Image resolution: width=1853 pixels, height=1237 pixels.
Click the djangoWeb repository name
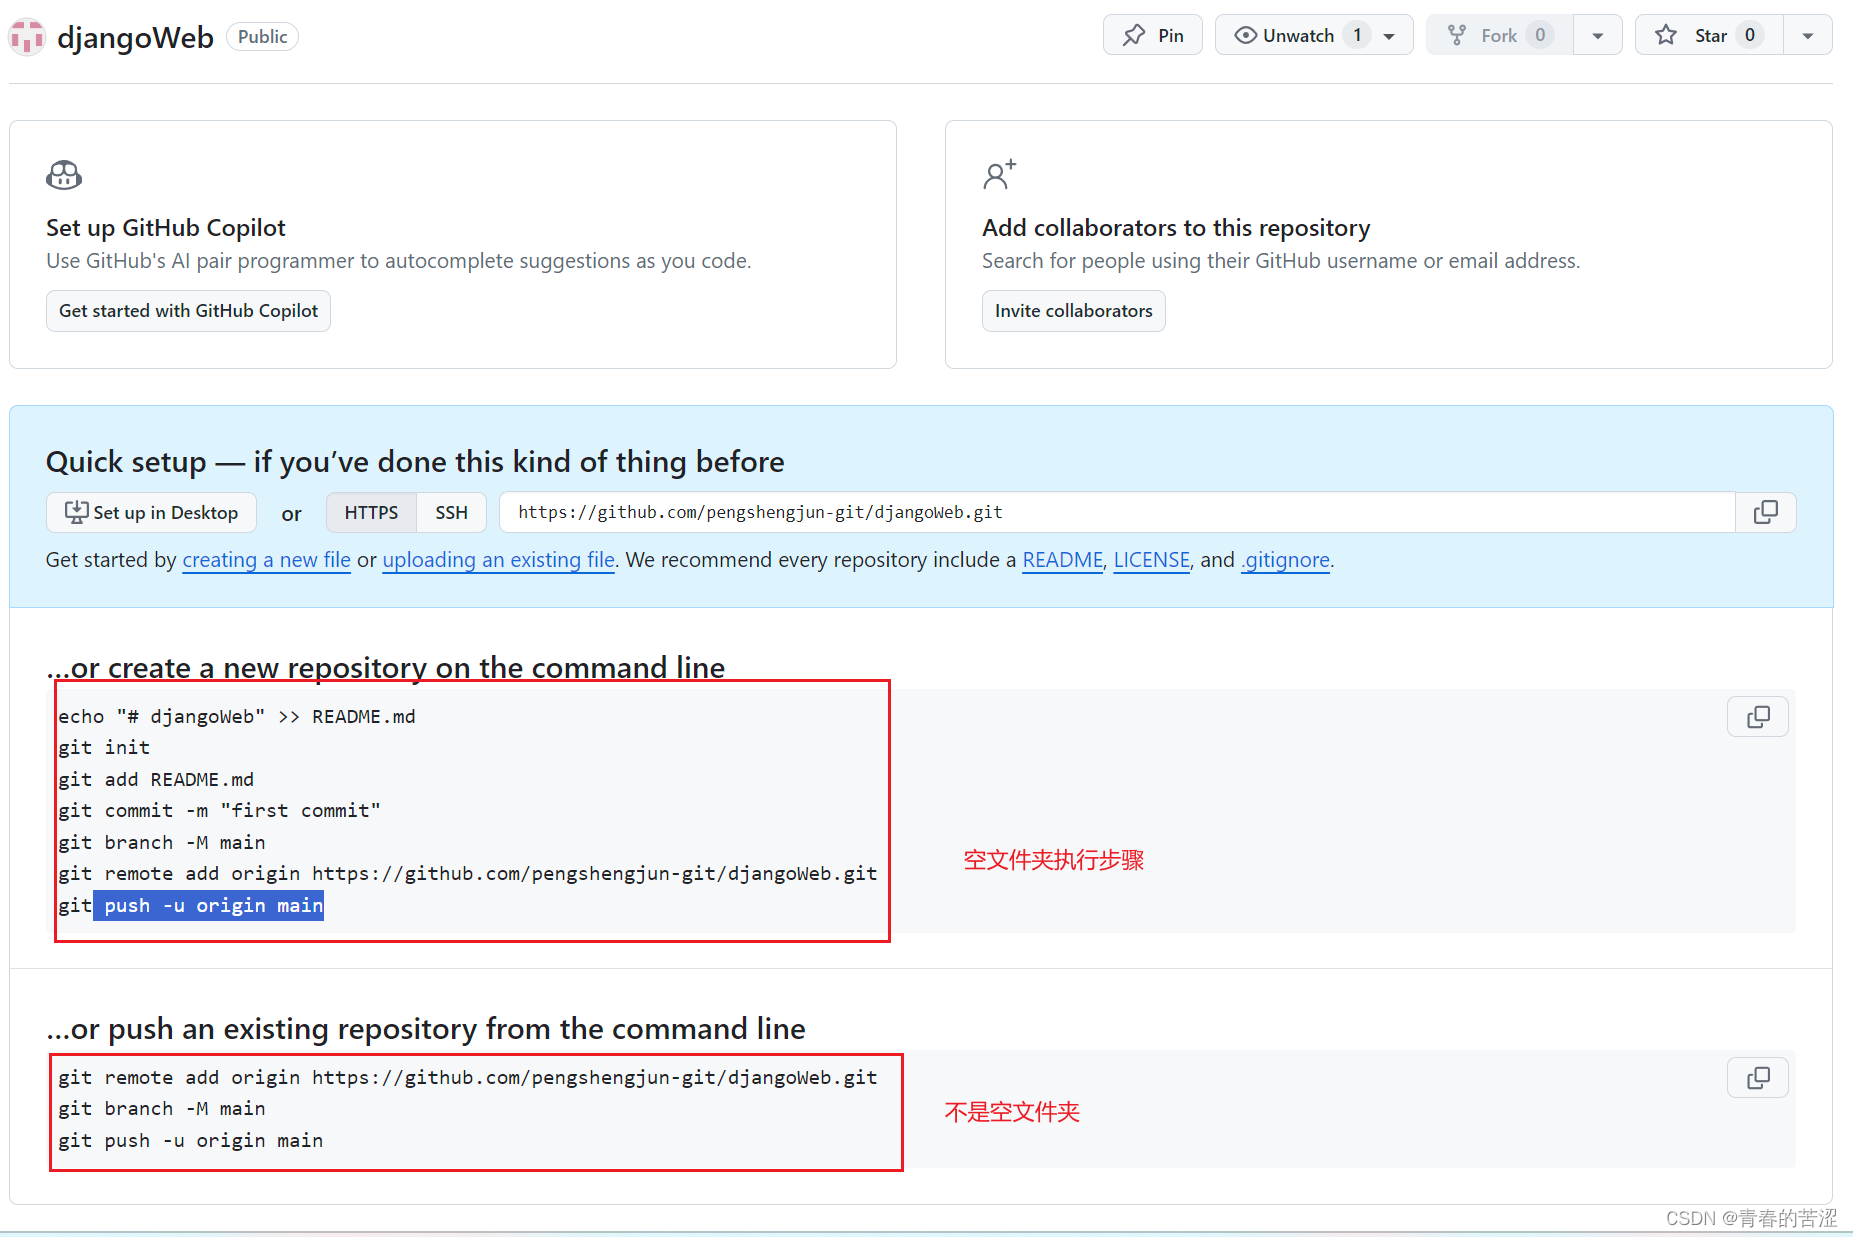135,37
